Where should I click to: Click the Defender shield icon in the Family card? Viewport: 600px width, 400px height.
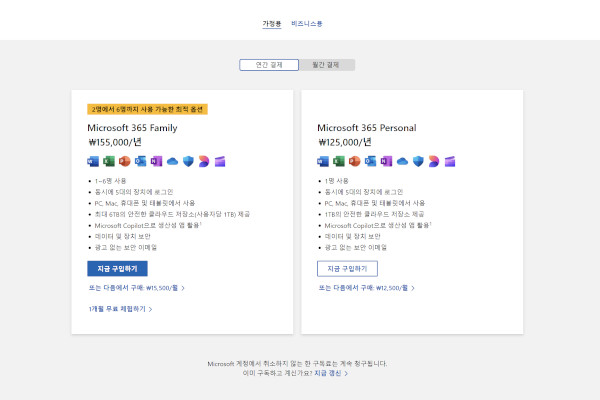click(188, 161)
